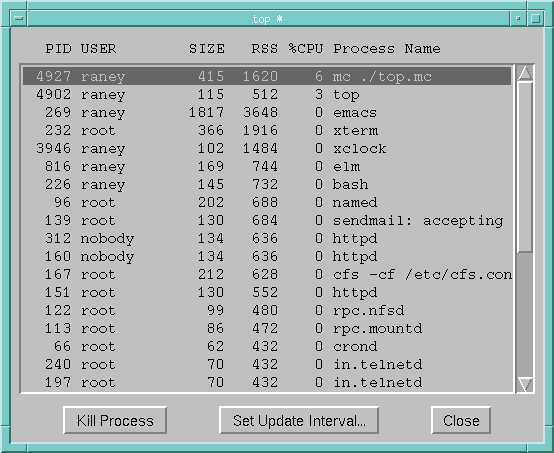Click the vertical scrollbar thumb

point(525,167)
